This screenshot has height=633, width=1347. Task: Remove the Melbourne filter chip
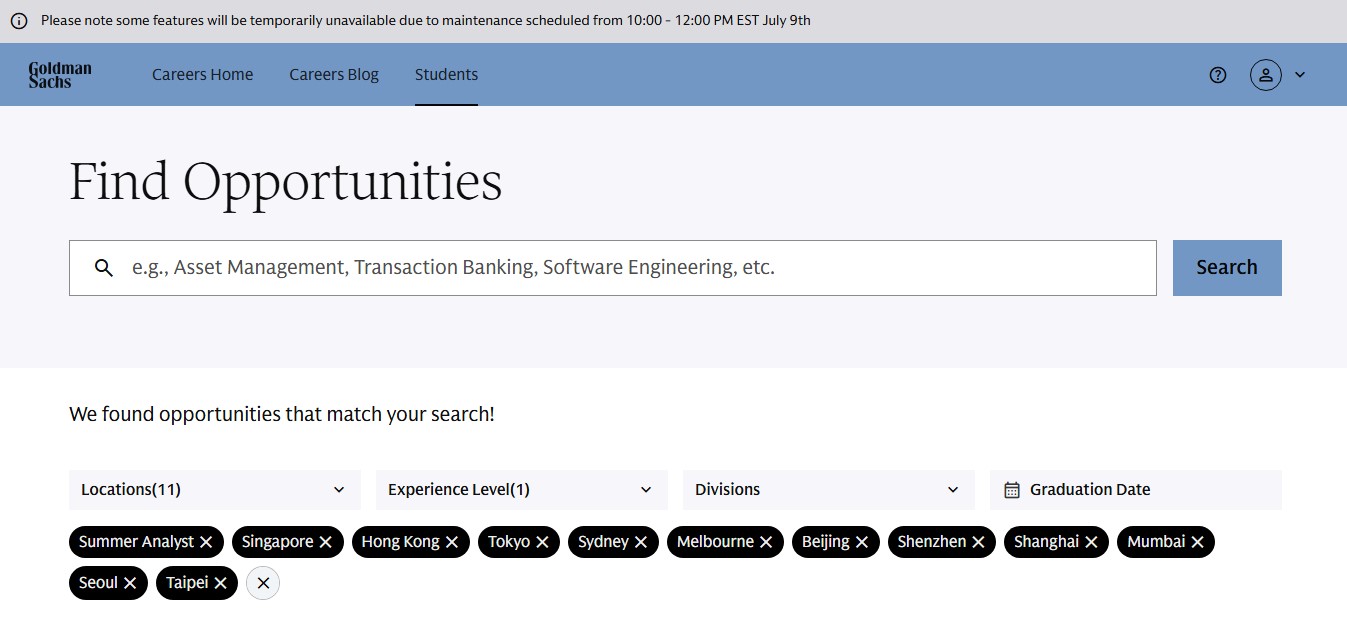point(766,542)
